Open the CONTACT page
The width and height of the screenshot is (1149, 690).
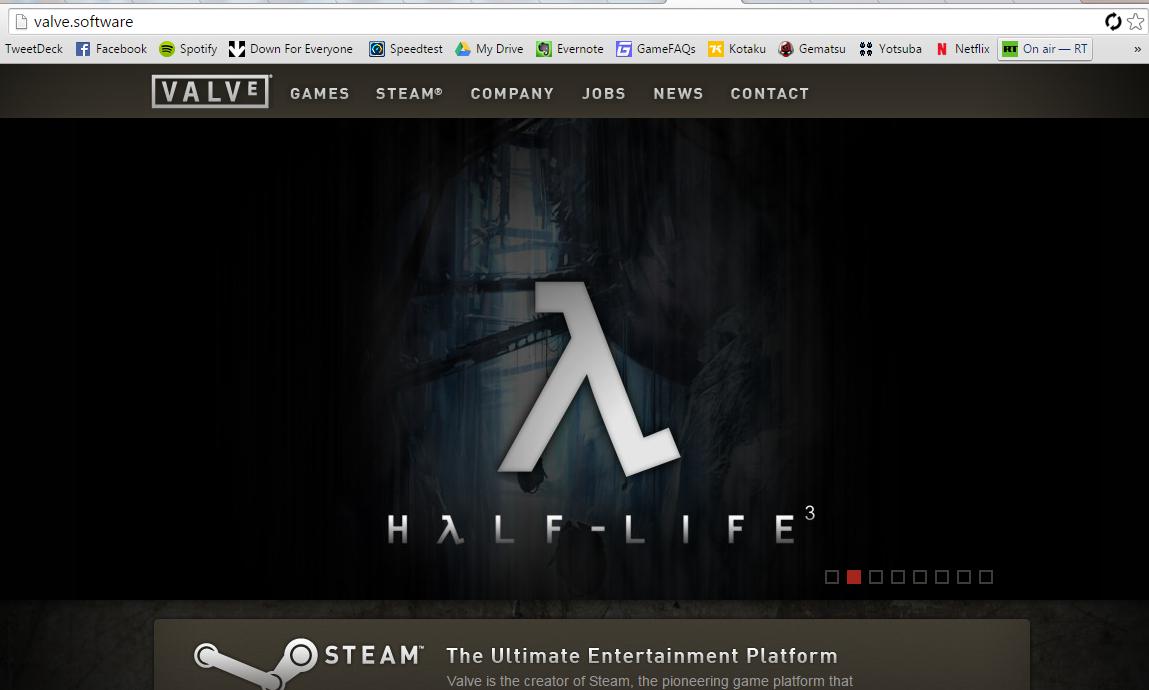click(770, 93)
